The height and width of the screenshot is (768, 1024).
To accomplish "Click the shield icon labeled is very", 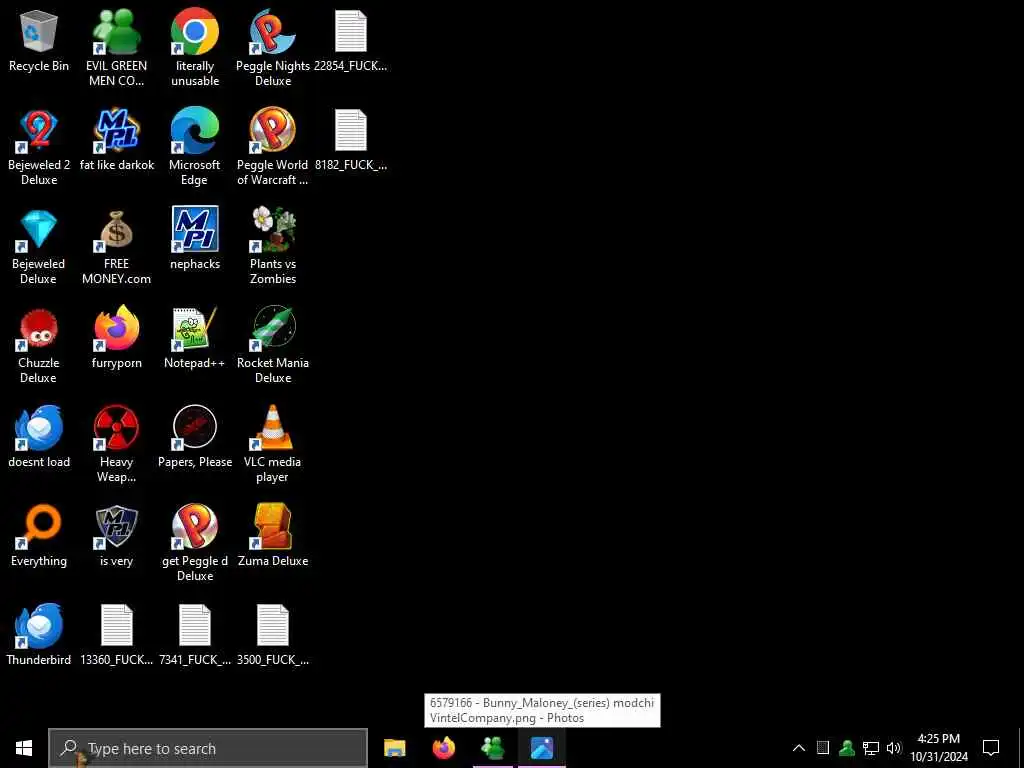I will click(x=116, y=536).
